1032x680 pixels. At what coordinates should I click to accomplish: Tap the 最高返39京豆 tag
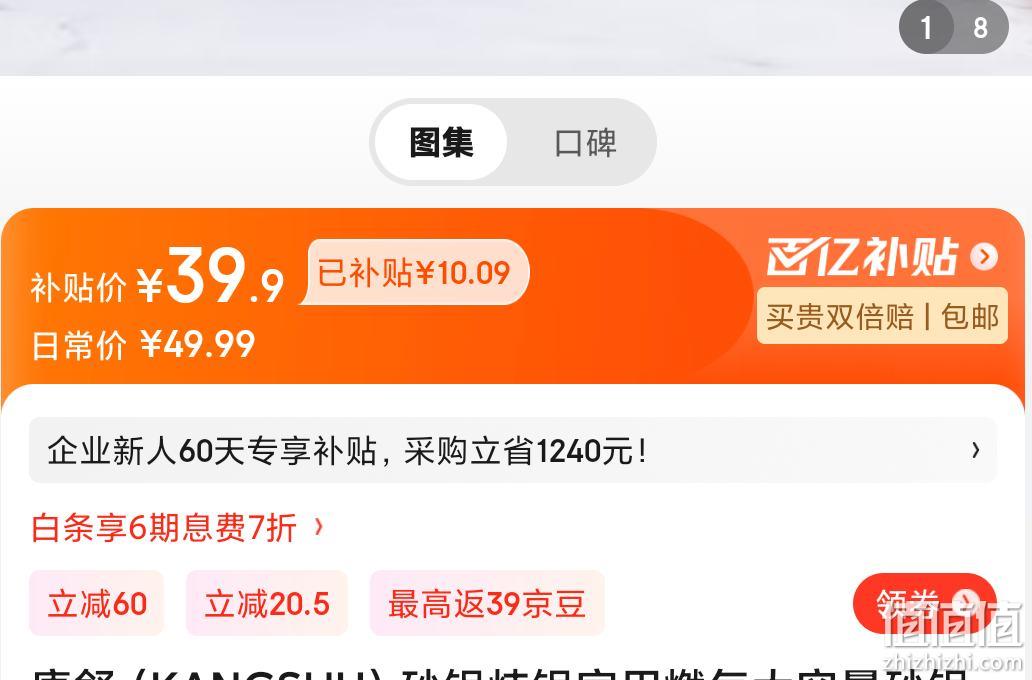click(x=487, y=604)
